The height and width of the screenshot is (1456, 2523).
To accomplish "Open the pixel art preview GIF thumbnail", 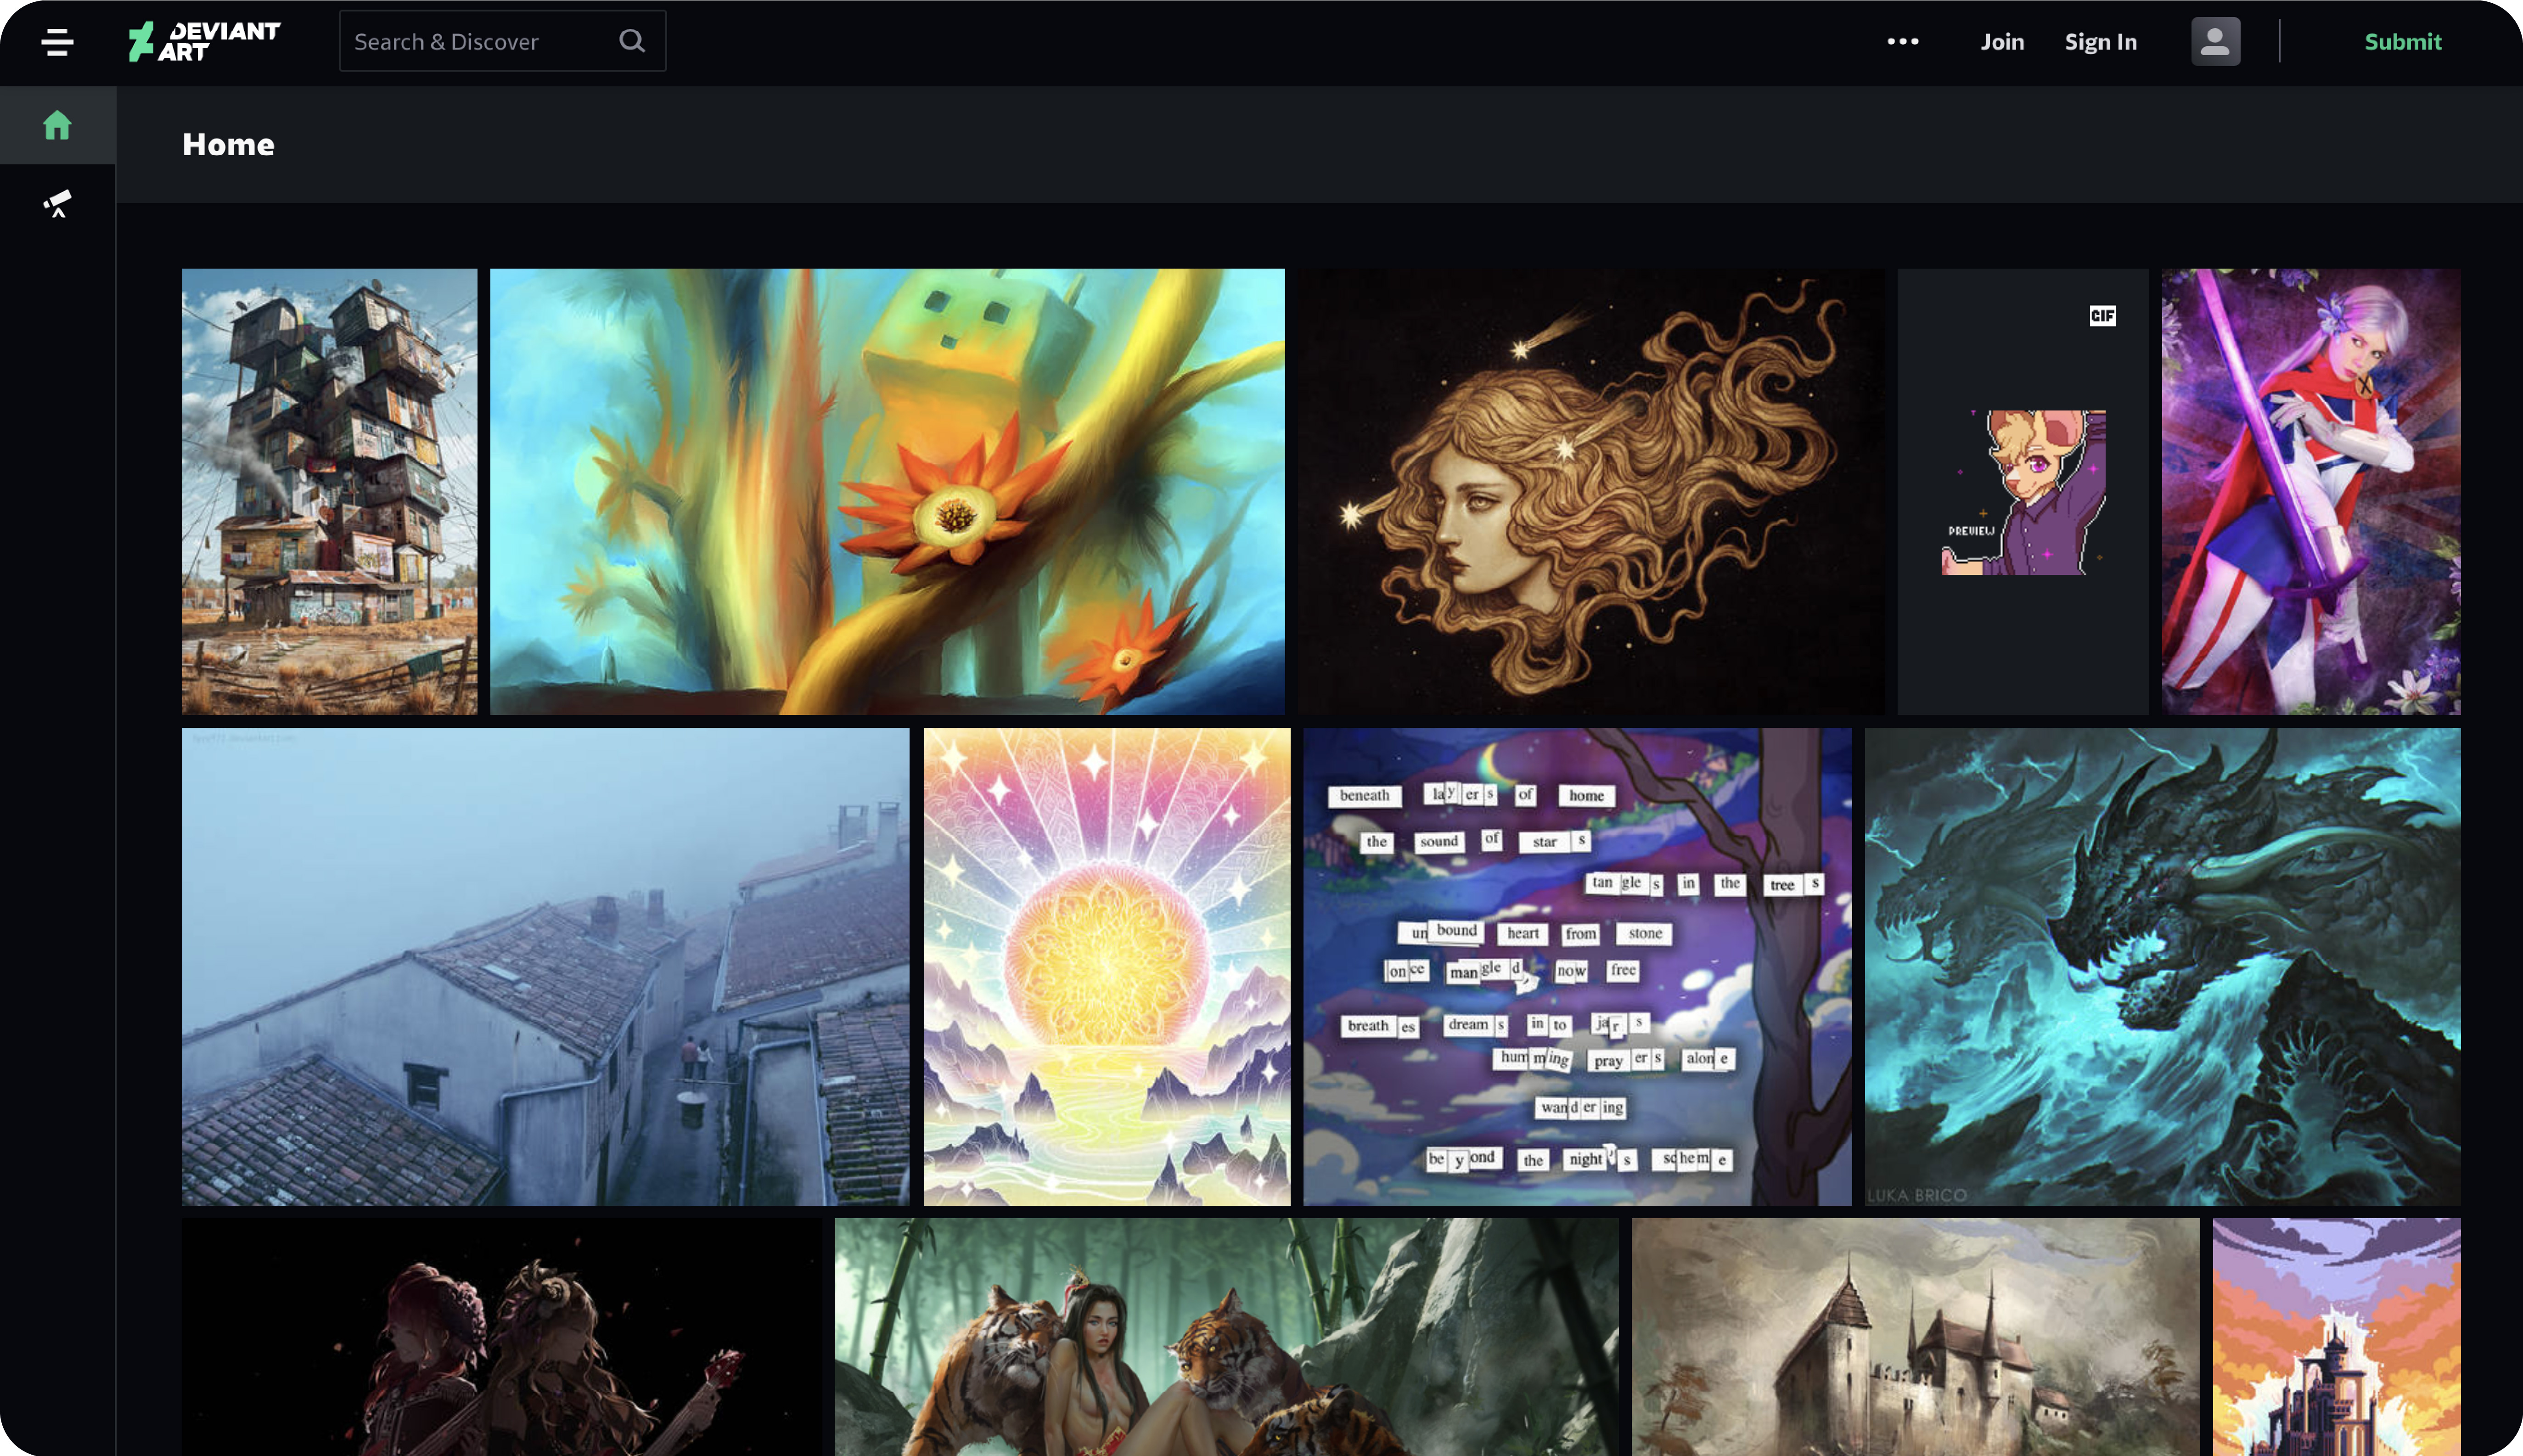I will 2023,491.
